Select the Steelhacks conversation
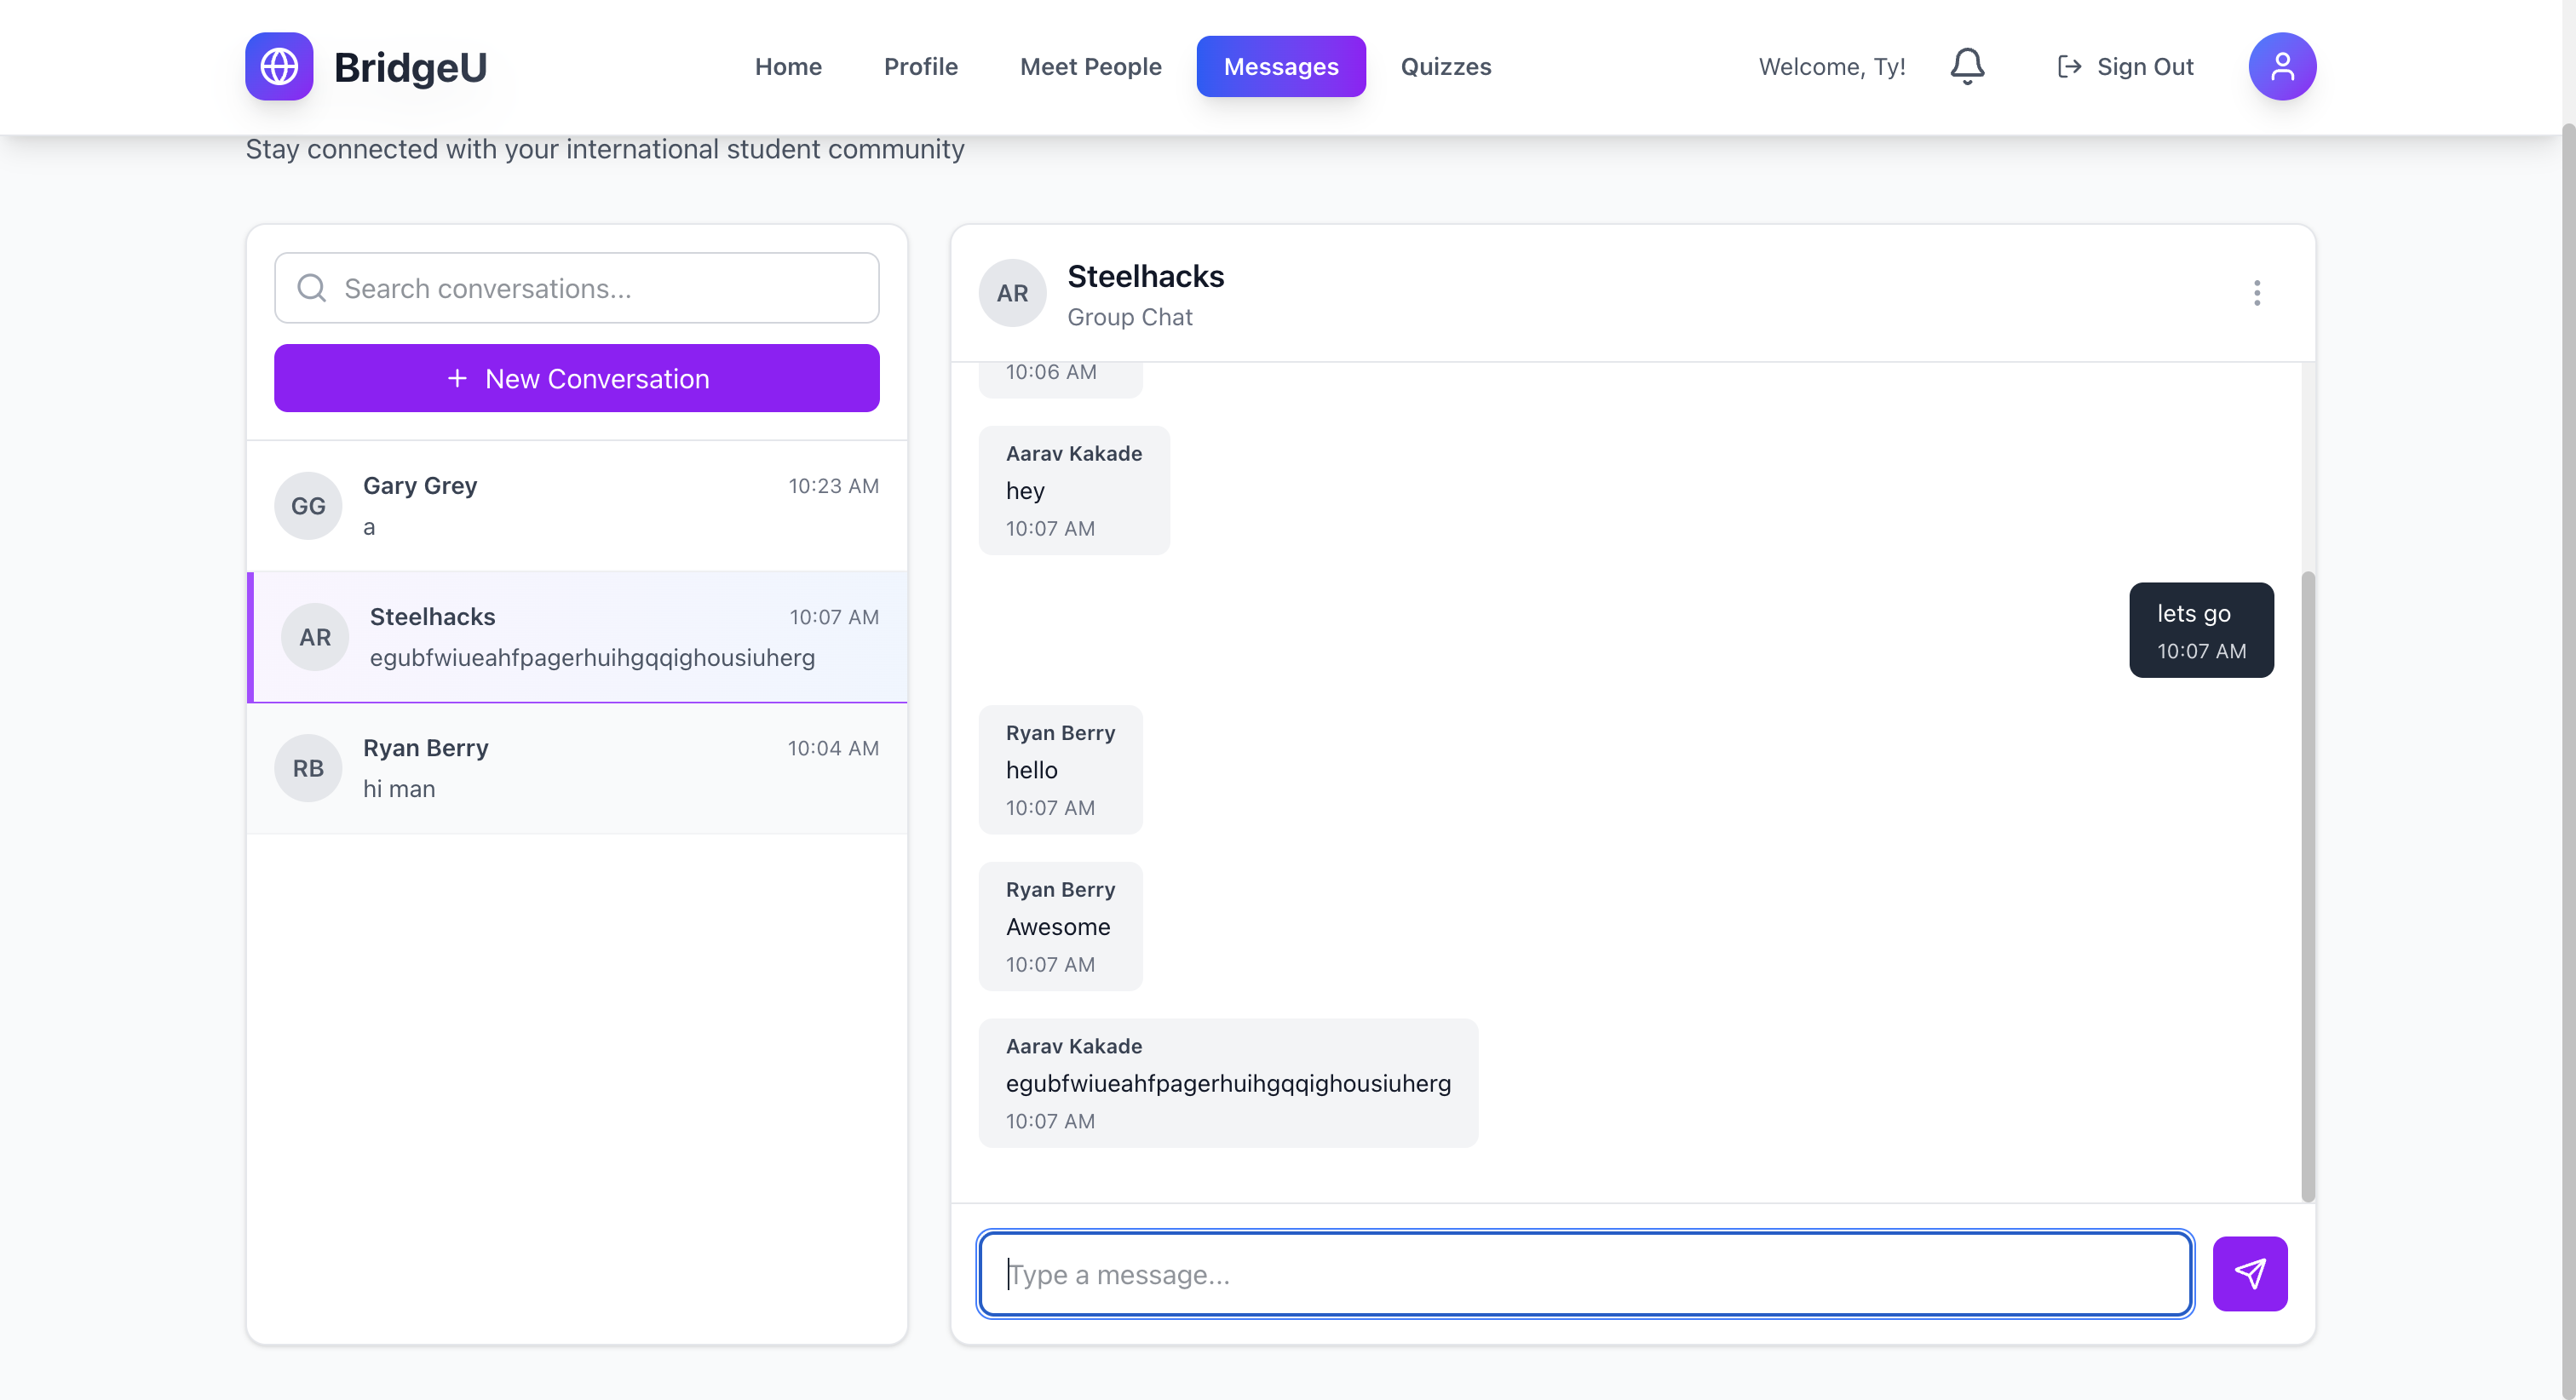 [x=592, y=637]
